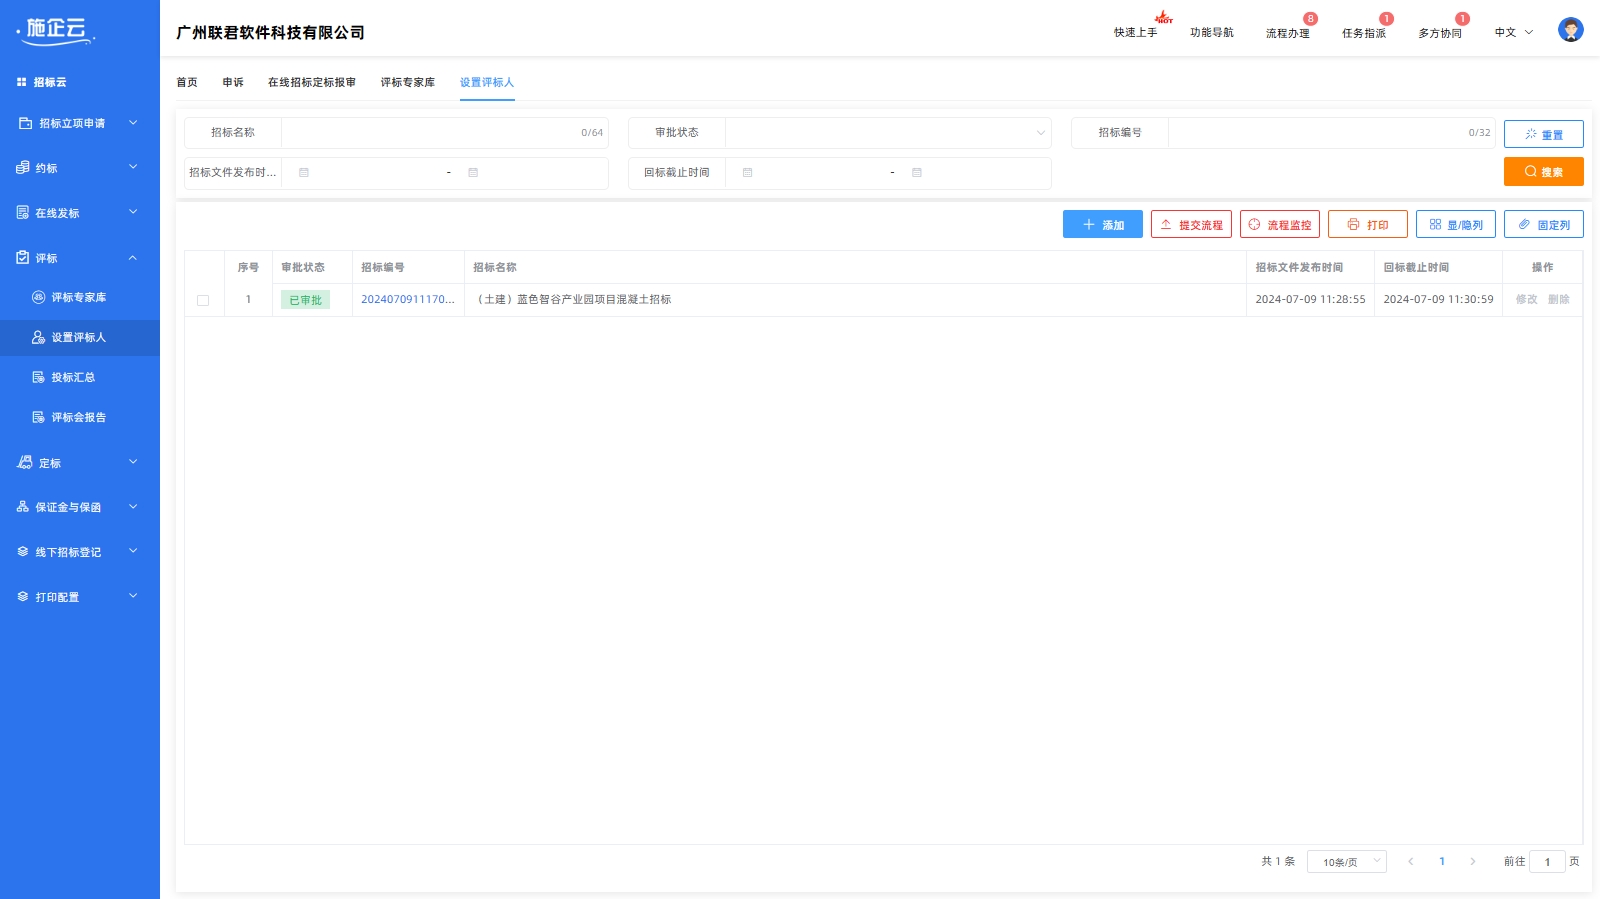Switch to the 在线招标定标报审 tab
Image resolution: width=1600 pixels, height=899 pixels.
pos(312,82)
